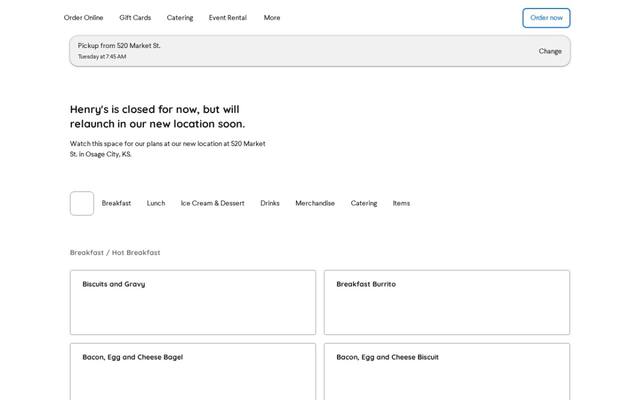
Task: Click the Pickup from 520 Market St. text
Action: pos(119,45)
